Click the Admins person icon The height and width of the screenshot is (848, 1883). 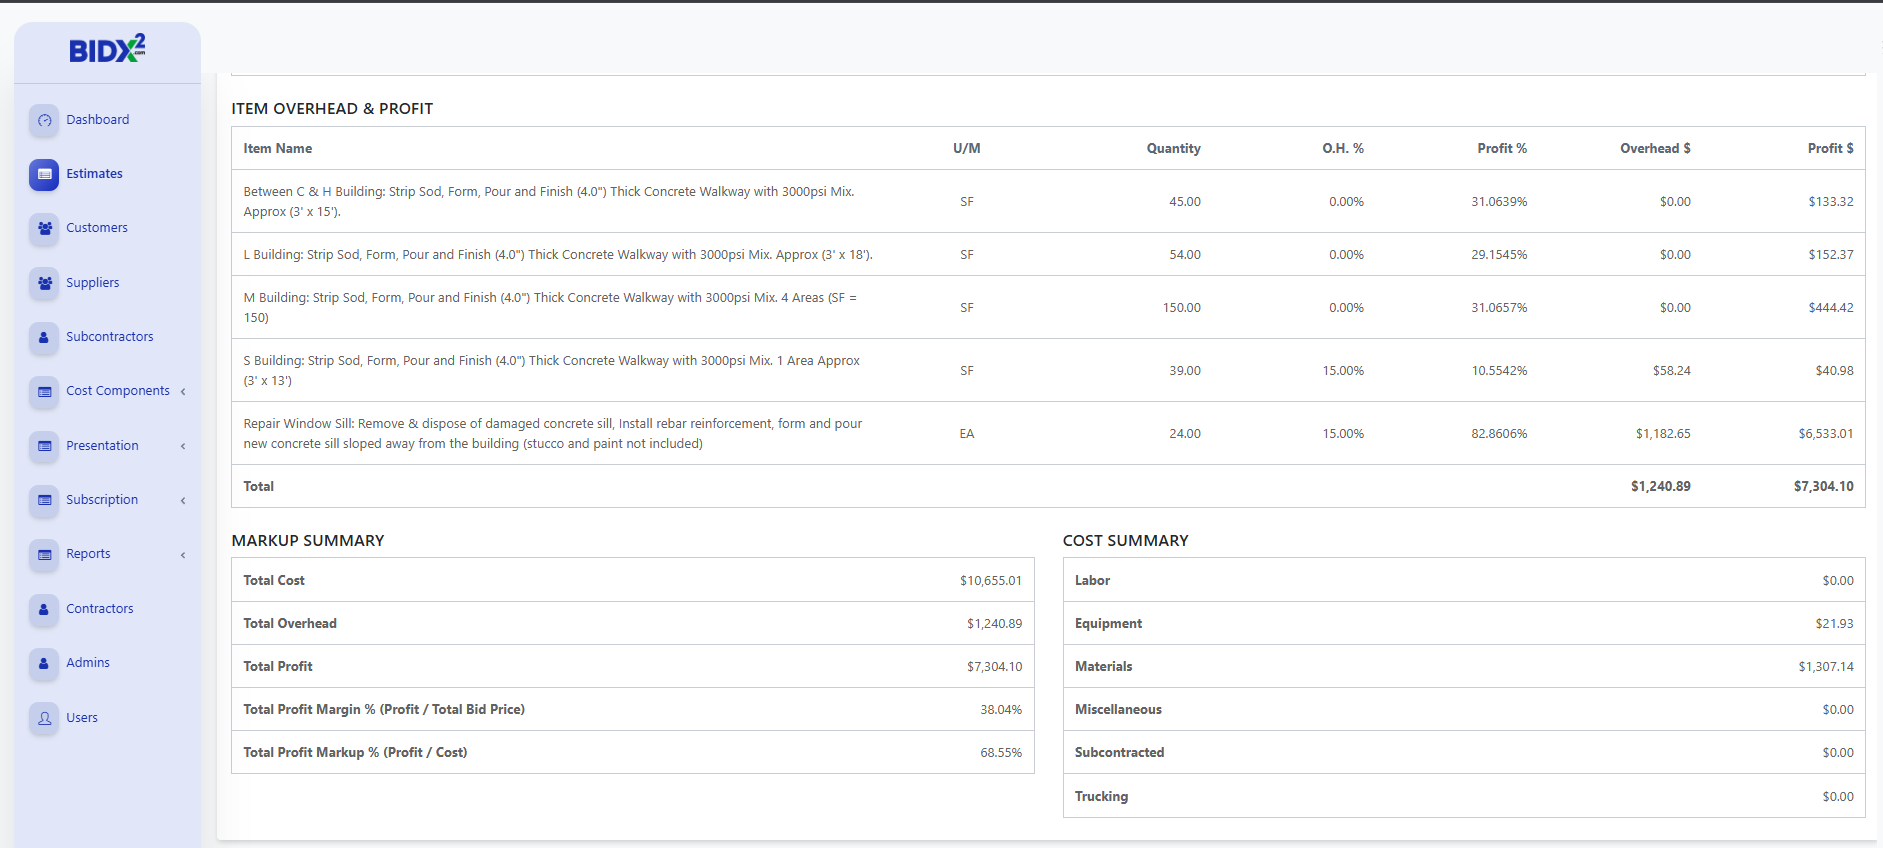click(x=44, y=663)
